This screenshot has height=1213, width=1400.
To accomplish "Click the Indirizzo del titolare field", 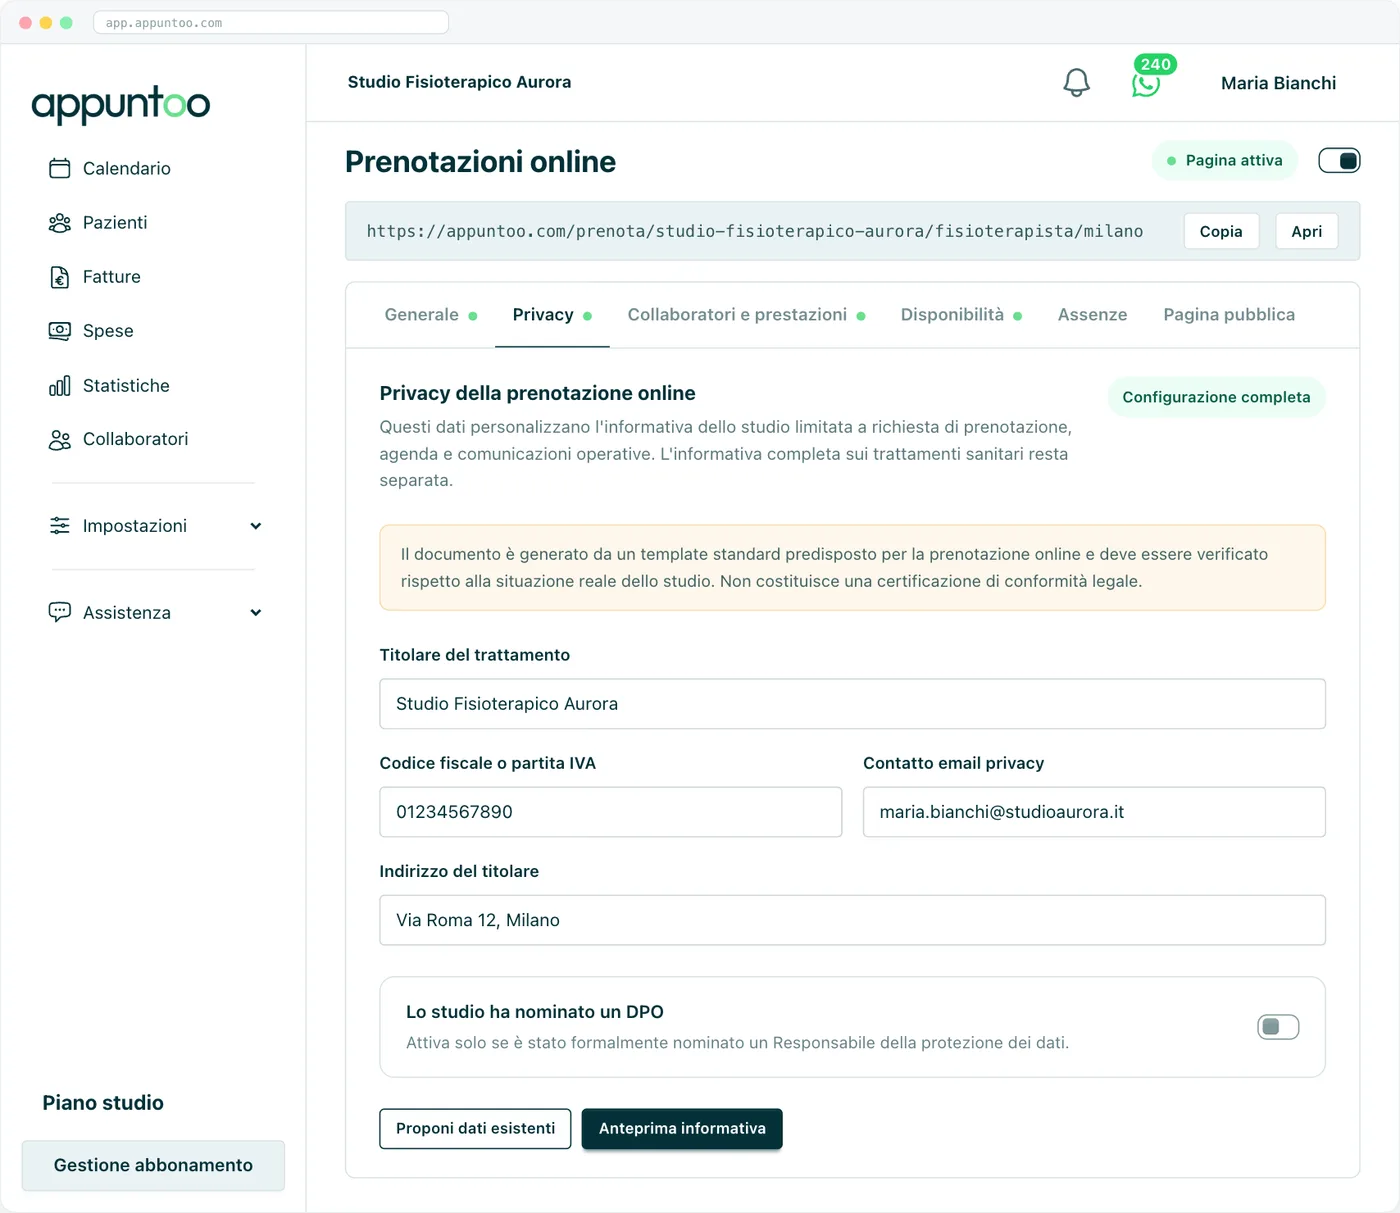I will point(852,920).
